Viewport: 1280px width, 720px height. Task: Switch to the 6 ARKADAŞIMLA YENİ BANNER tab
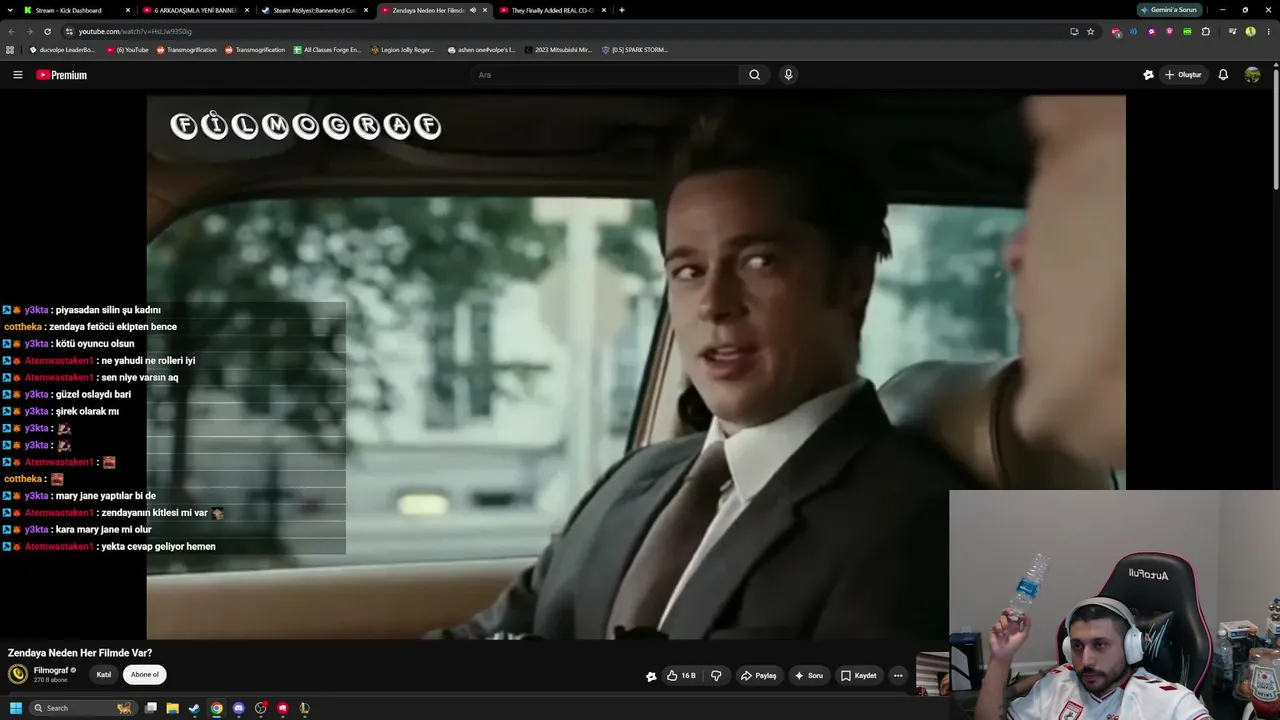click(x=195, y=10)
